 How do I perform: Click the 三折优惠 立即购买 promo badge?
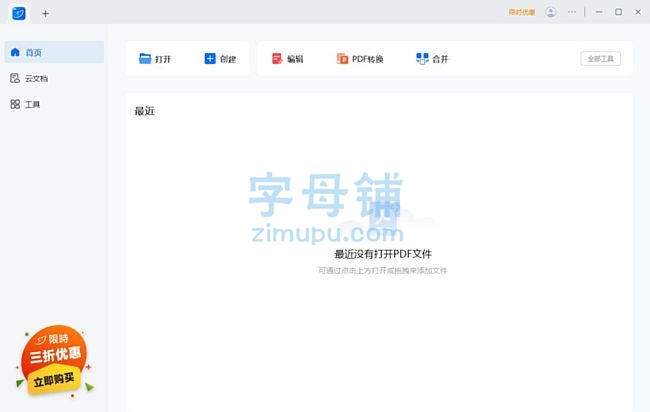tap(54, 361)
